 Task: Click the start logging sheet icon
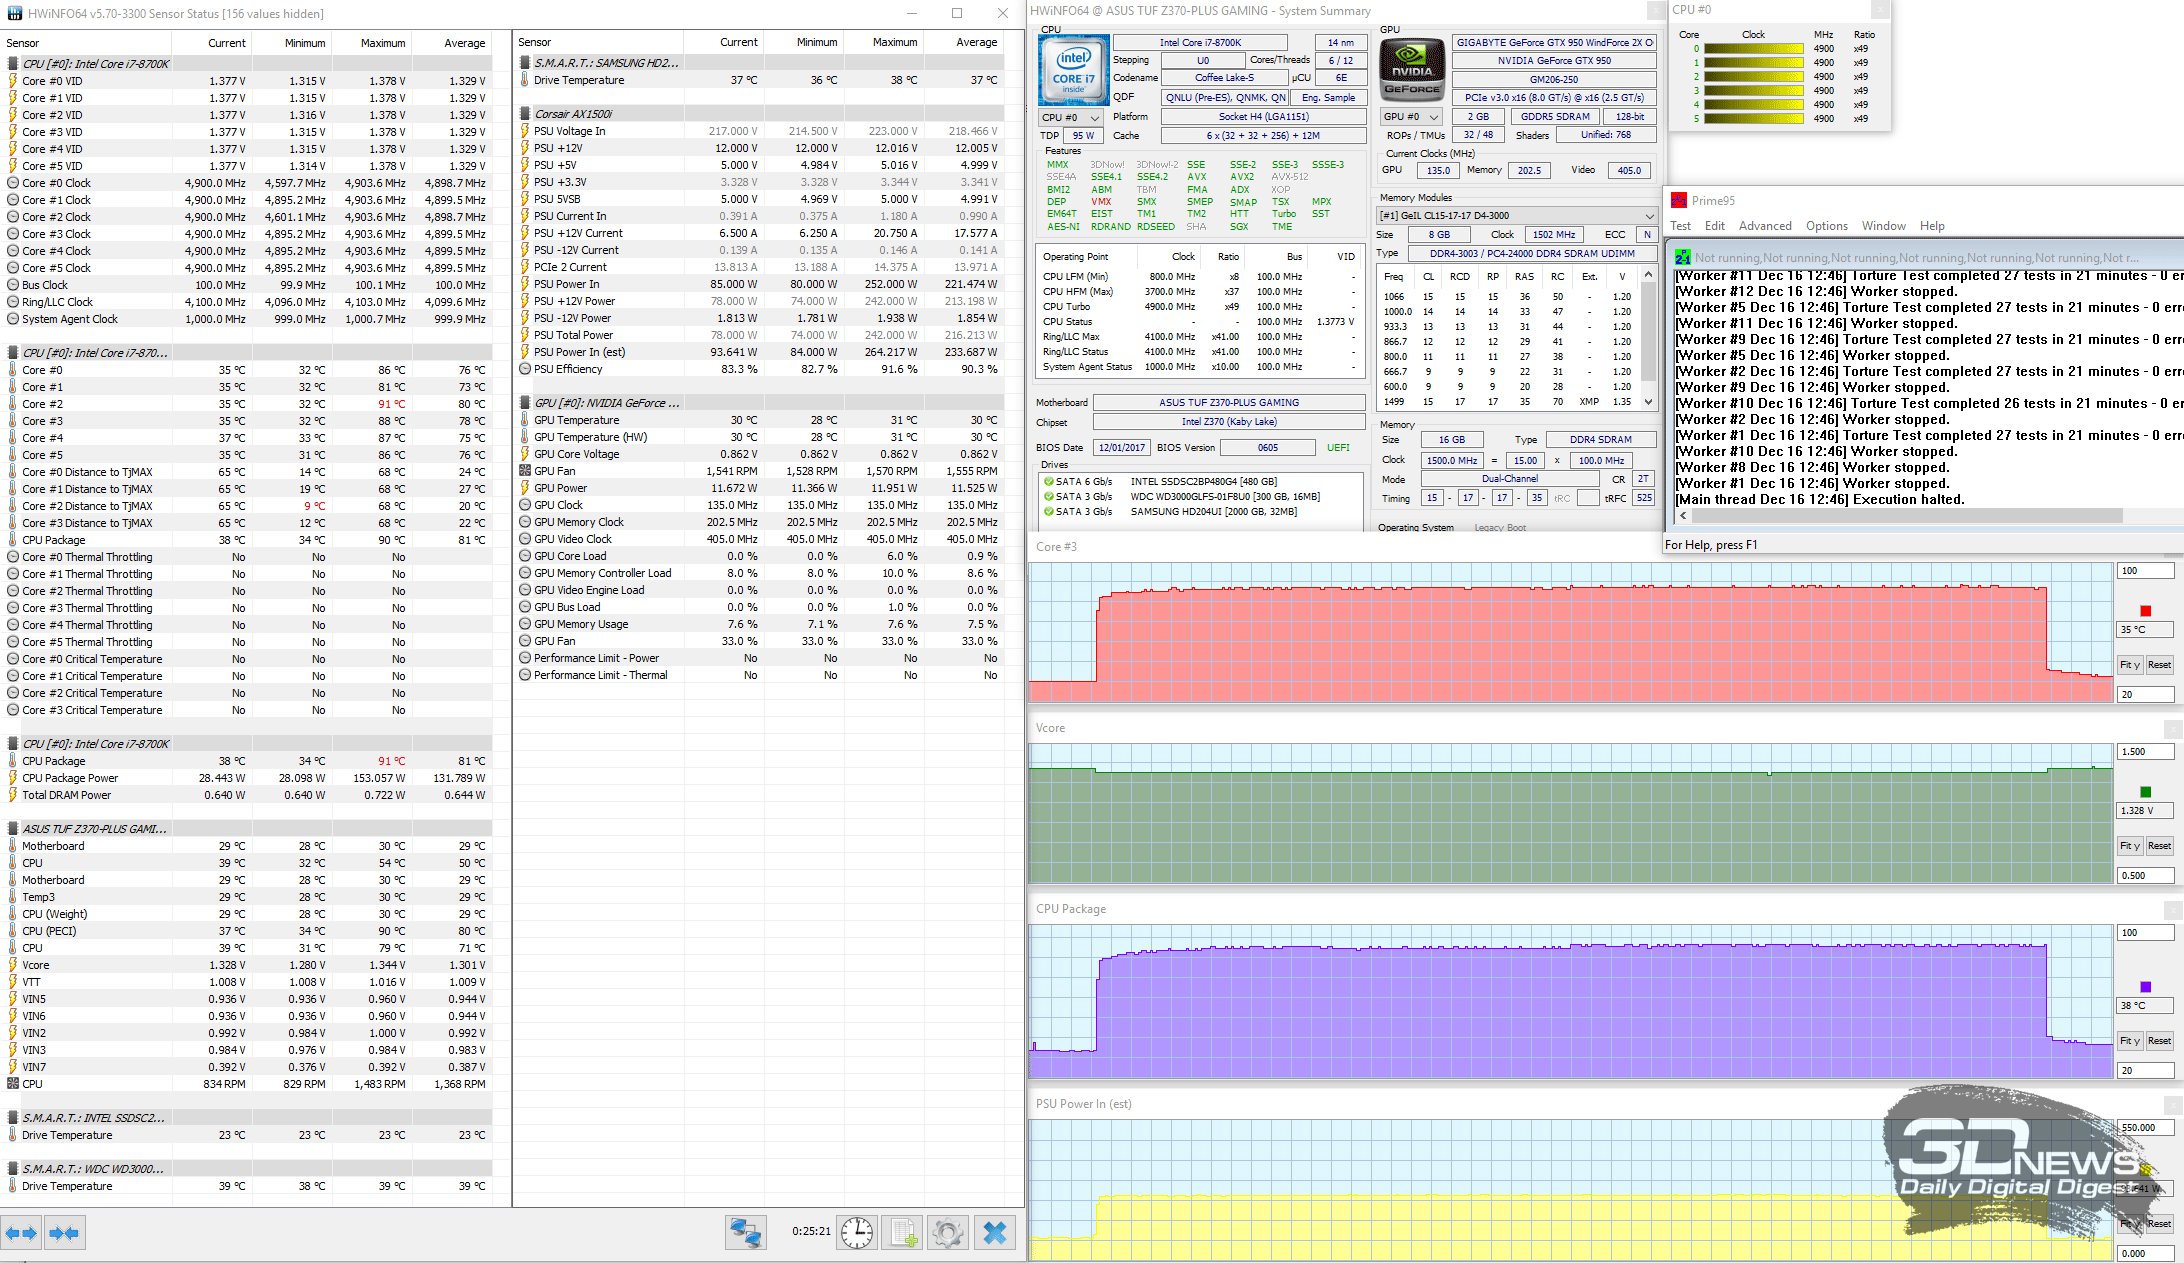point(904,1233)
